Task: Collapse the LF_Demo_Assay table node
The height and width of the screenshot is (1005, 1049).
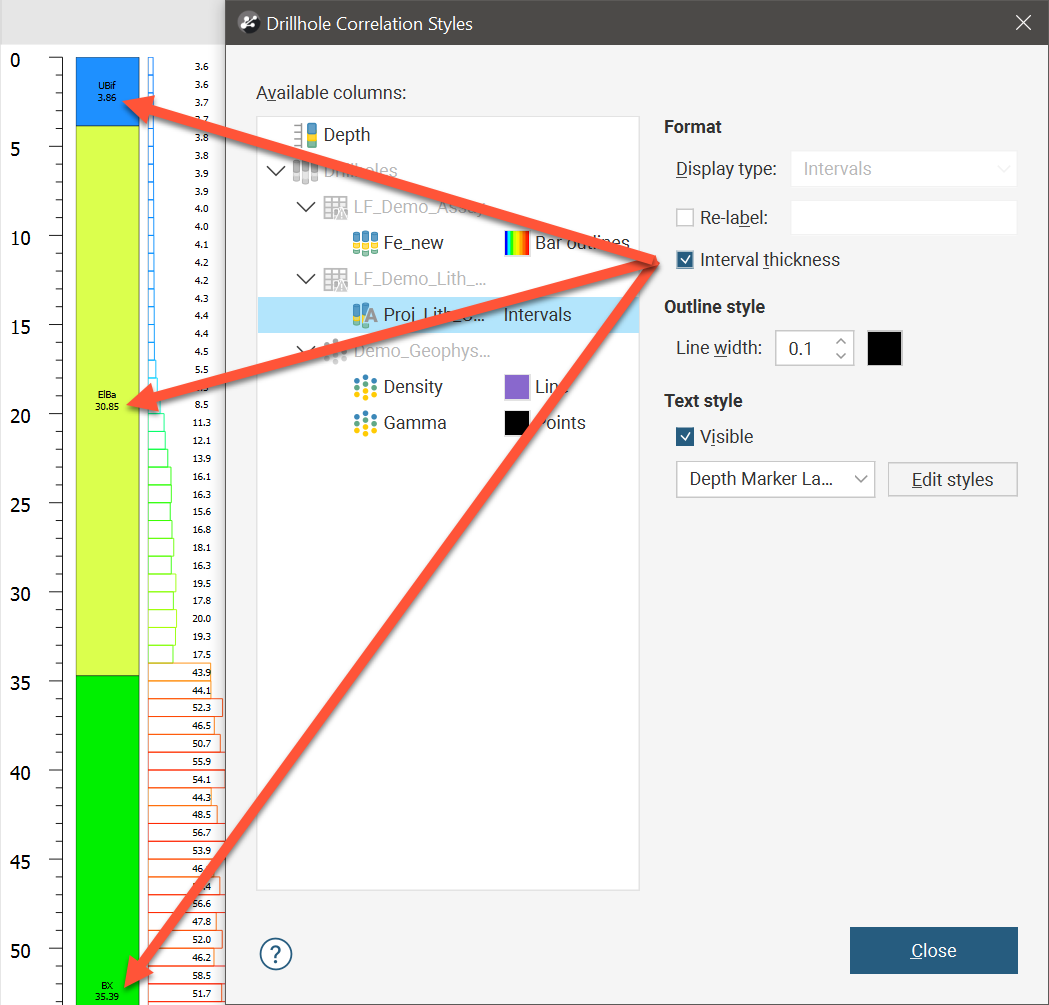Action: pos(306,207)
